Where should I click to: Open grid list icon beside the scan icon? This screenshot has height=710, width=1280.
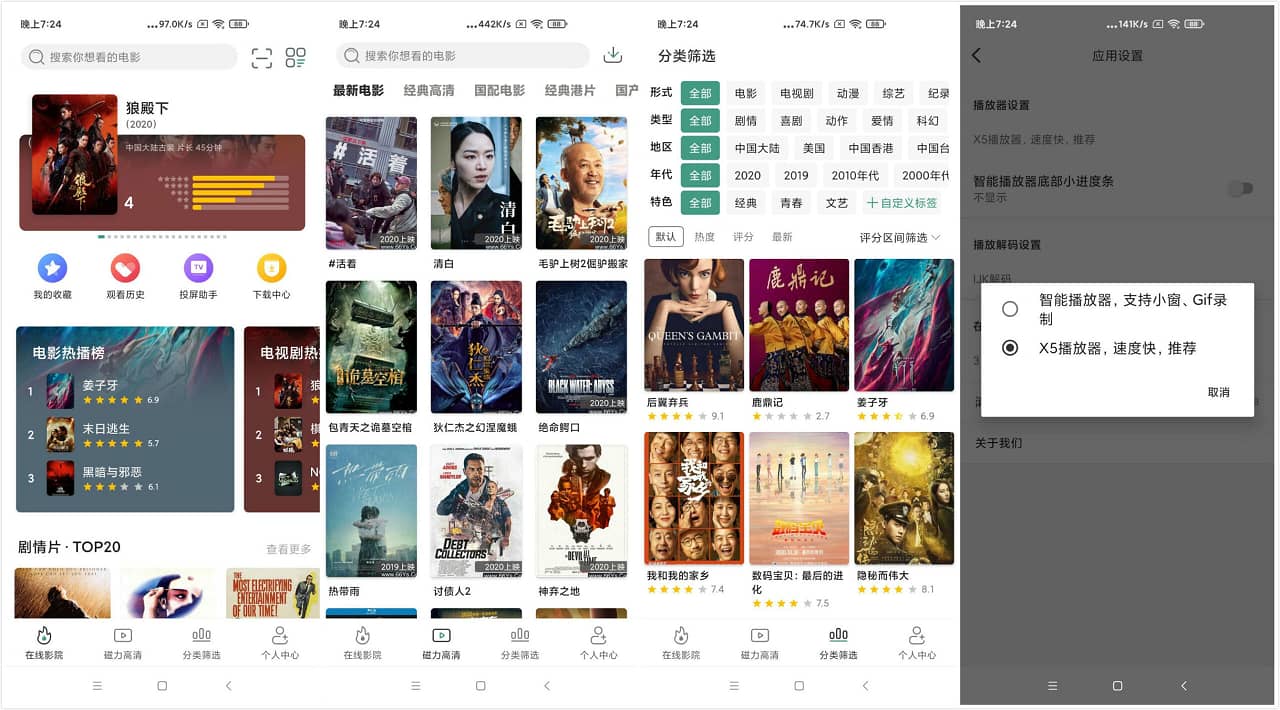(x=295, y=58)
